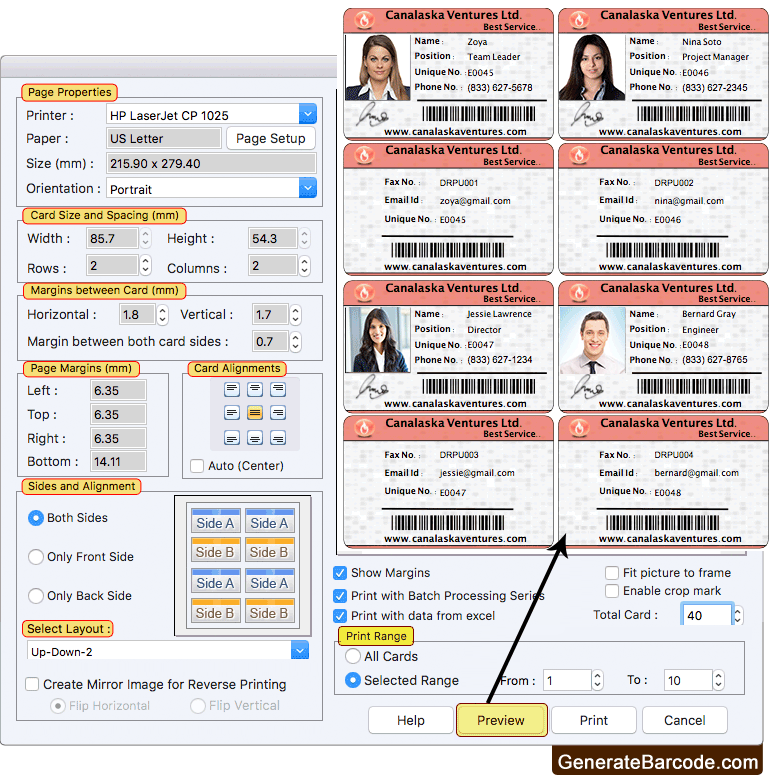Click the card Width stepper
The image size is (776, 775).
145,238
